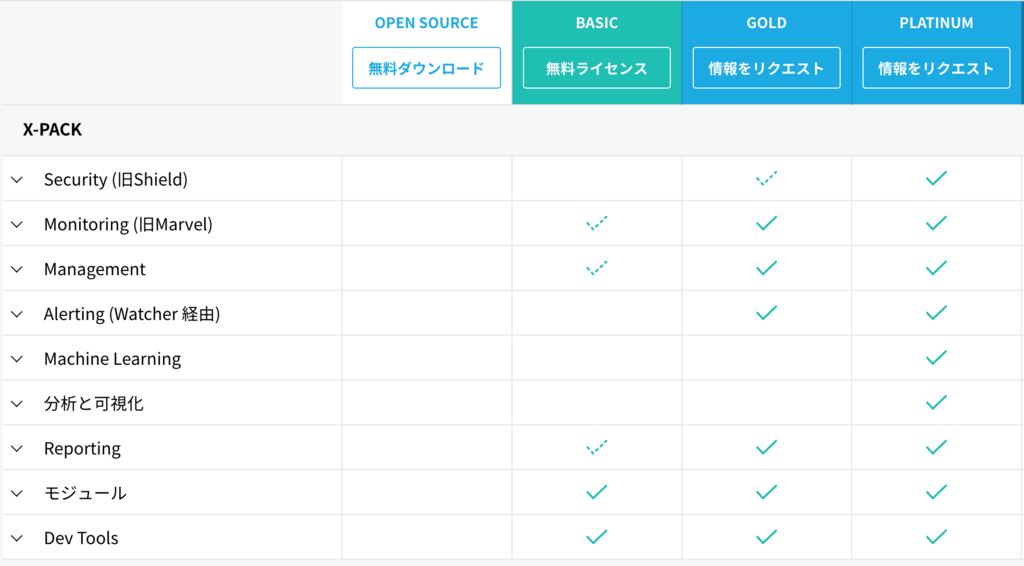Screen dimensions: 1024x566
Task: Click the Platinum checkmark for Monitoring
Action: pyautogui.click(x=936, y=223)
